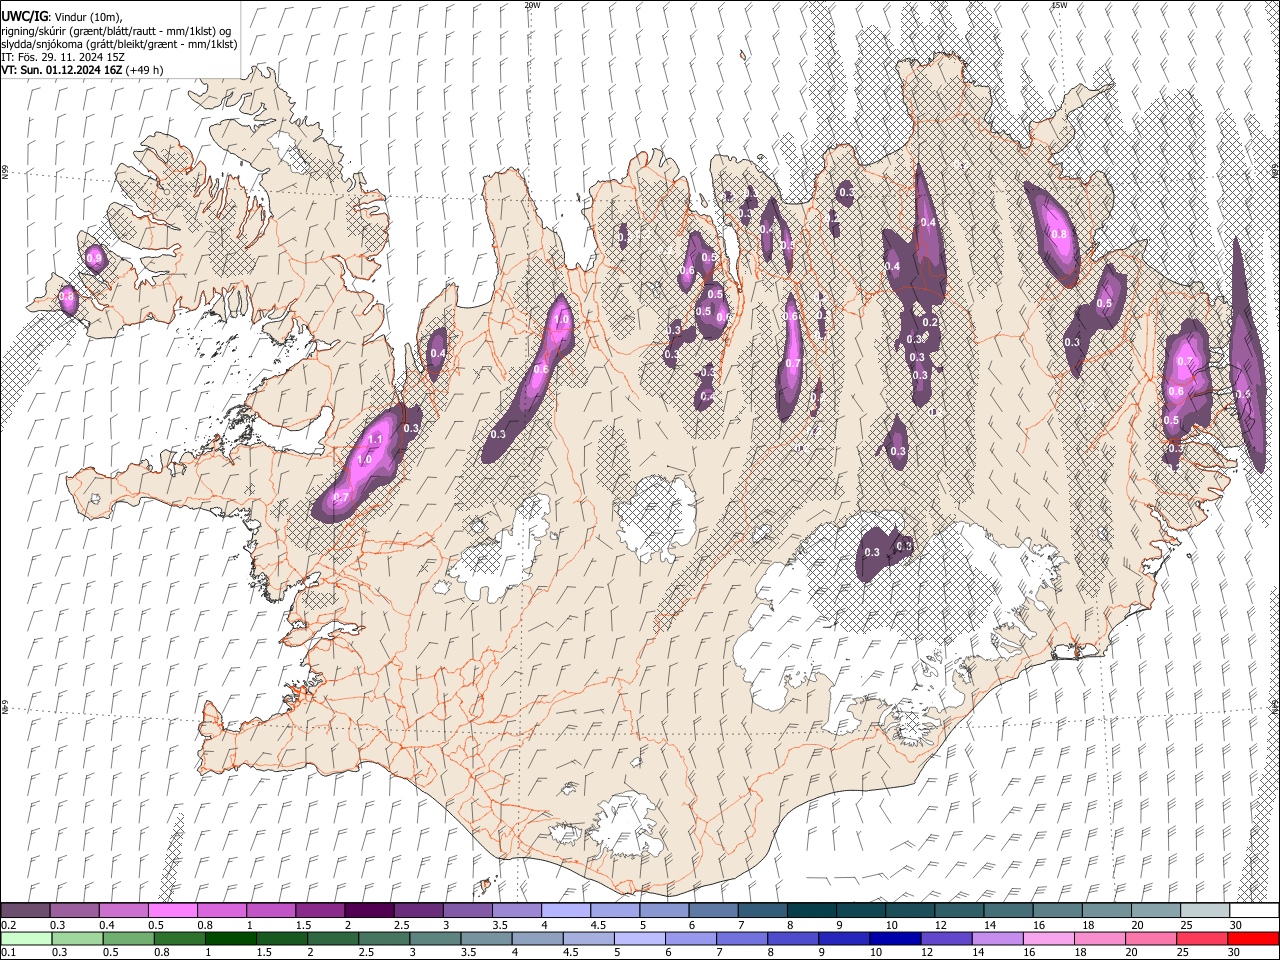Click the 4.5 tick label in the upper legend
The image size is (1280, 960).
coord(598,925)
